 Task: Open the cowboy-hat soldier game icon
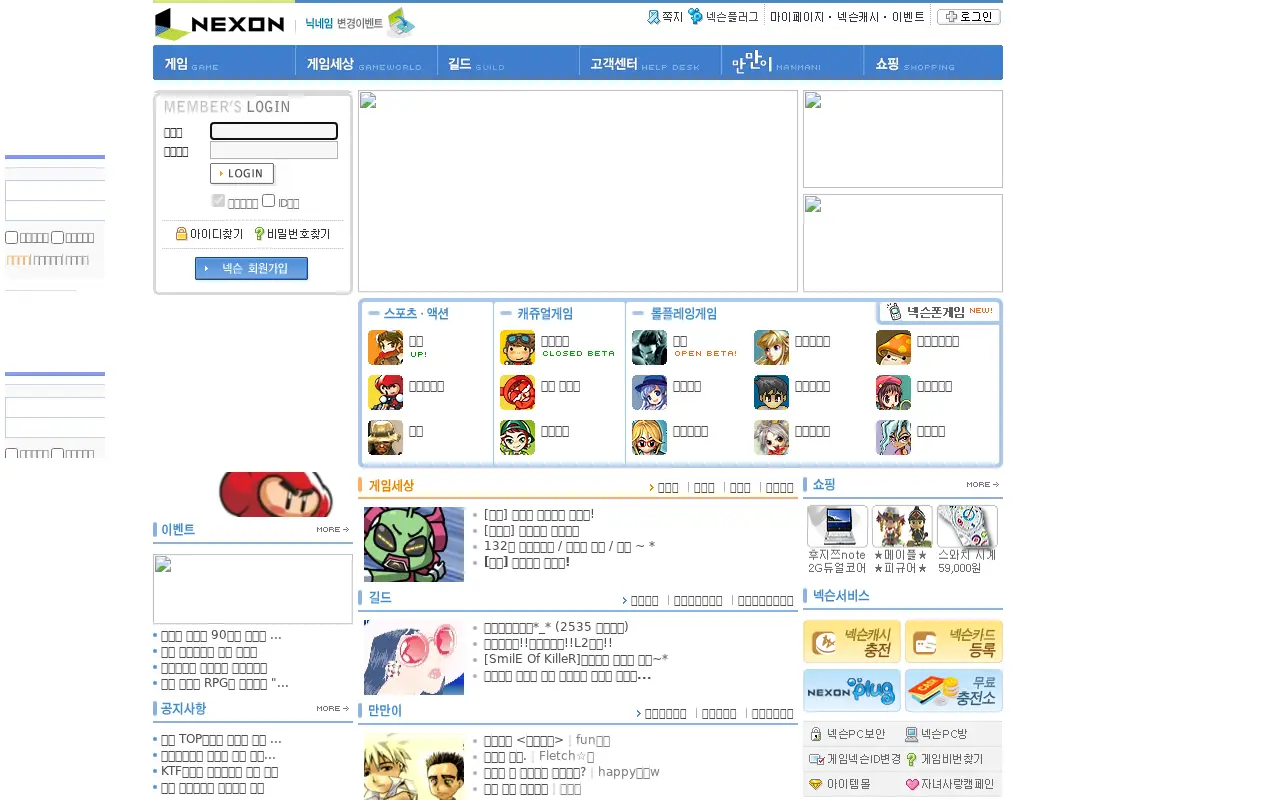[385, 437]
